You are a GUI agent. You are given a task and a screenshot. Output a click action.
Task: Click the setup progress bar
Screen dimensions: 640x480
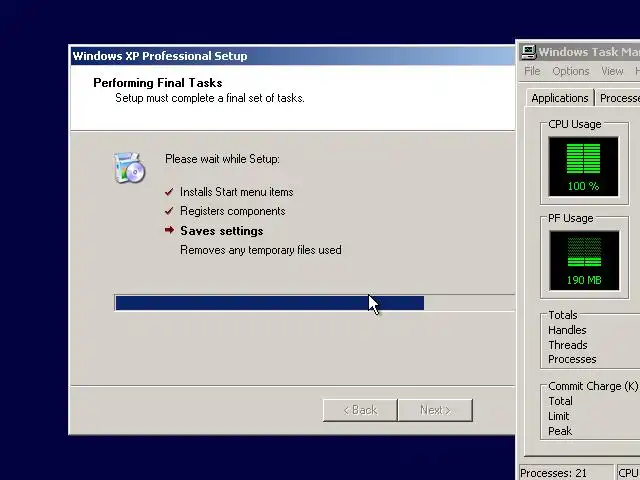(315, 303)
